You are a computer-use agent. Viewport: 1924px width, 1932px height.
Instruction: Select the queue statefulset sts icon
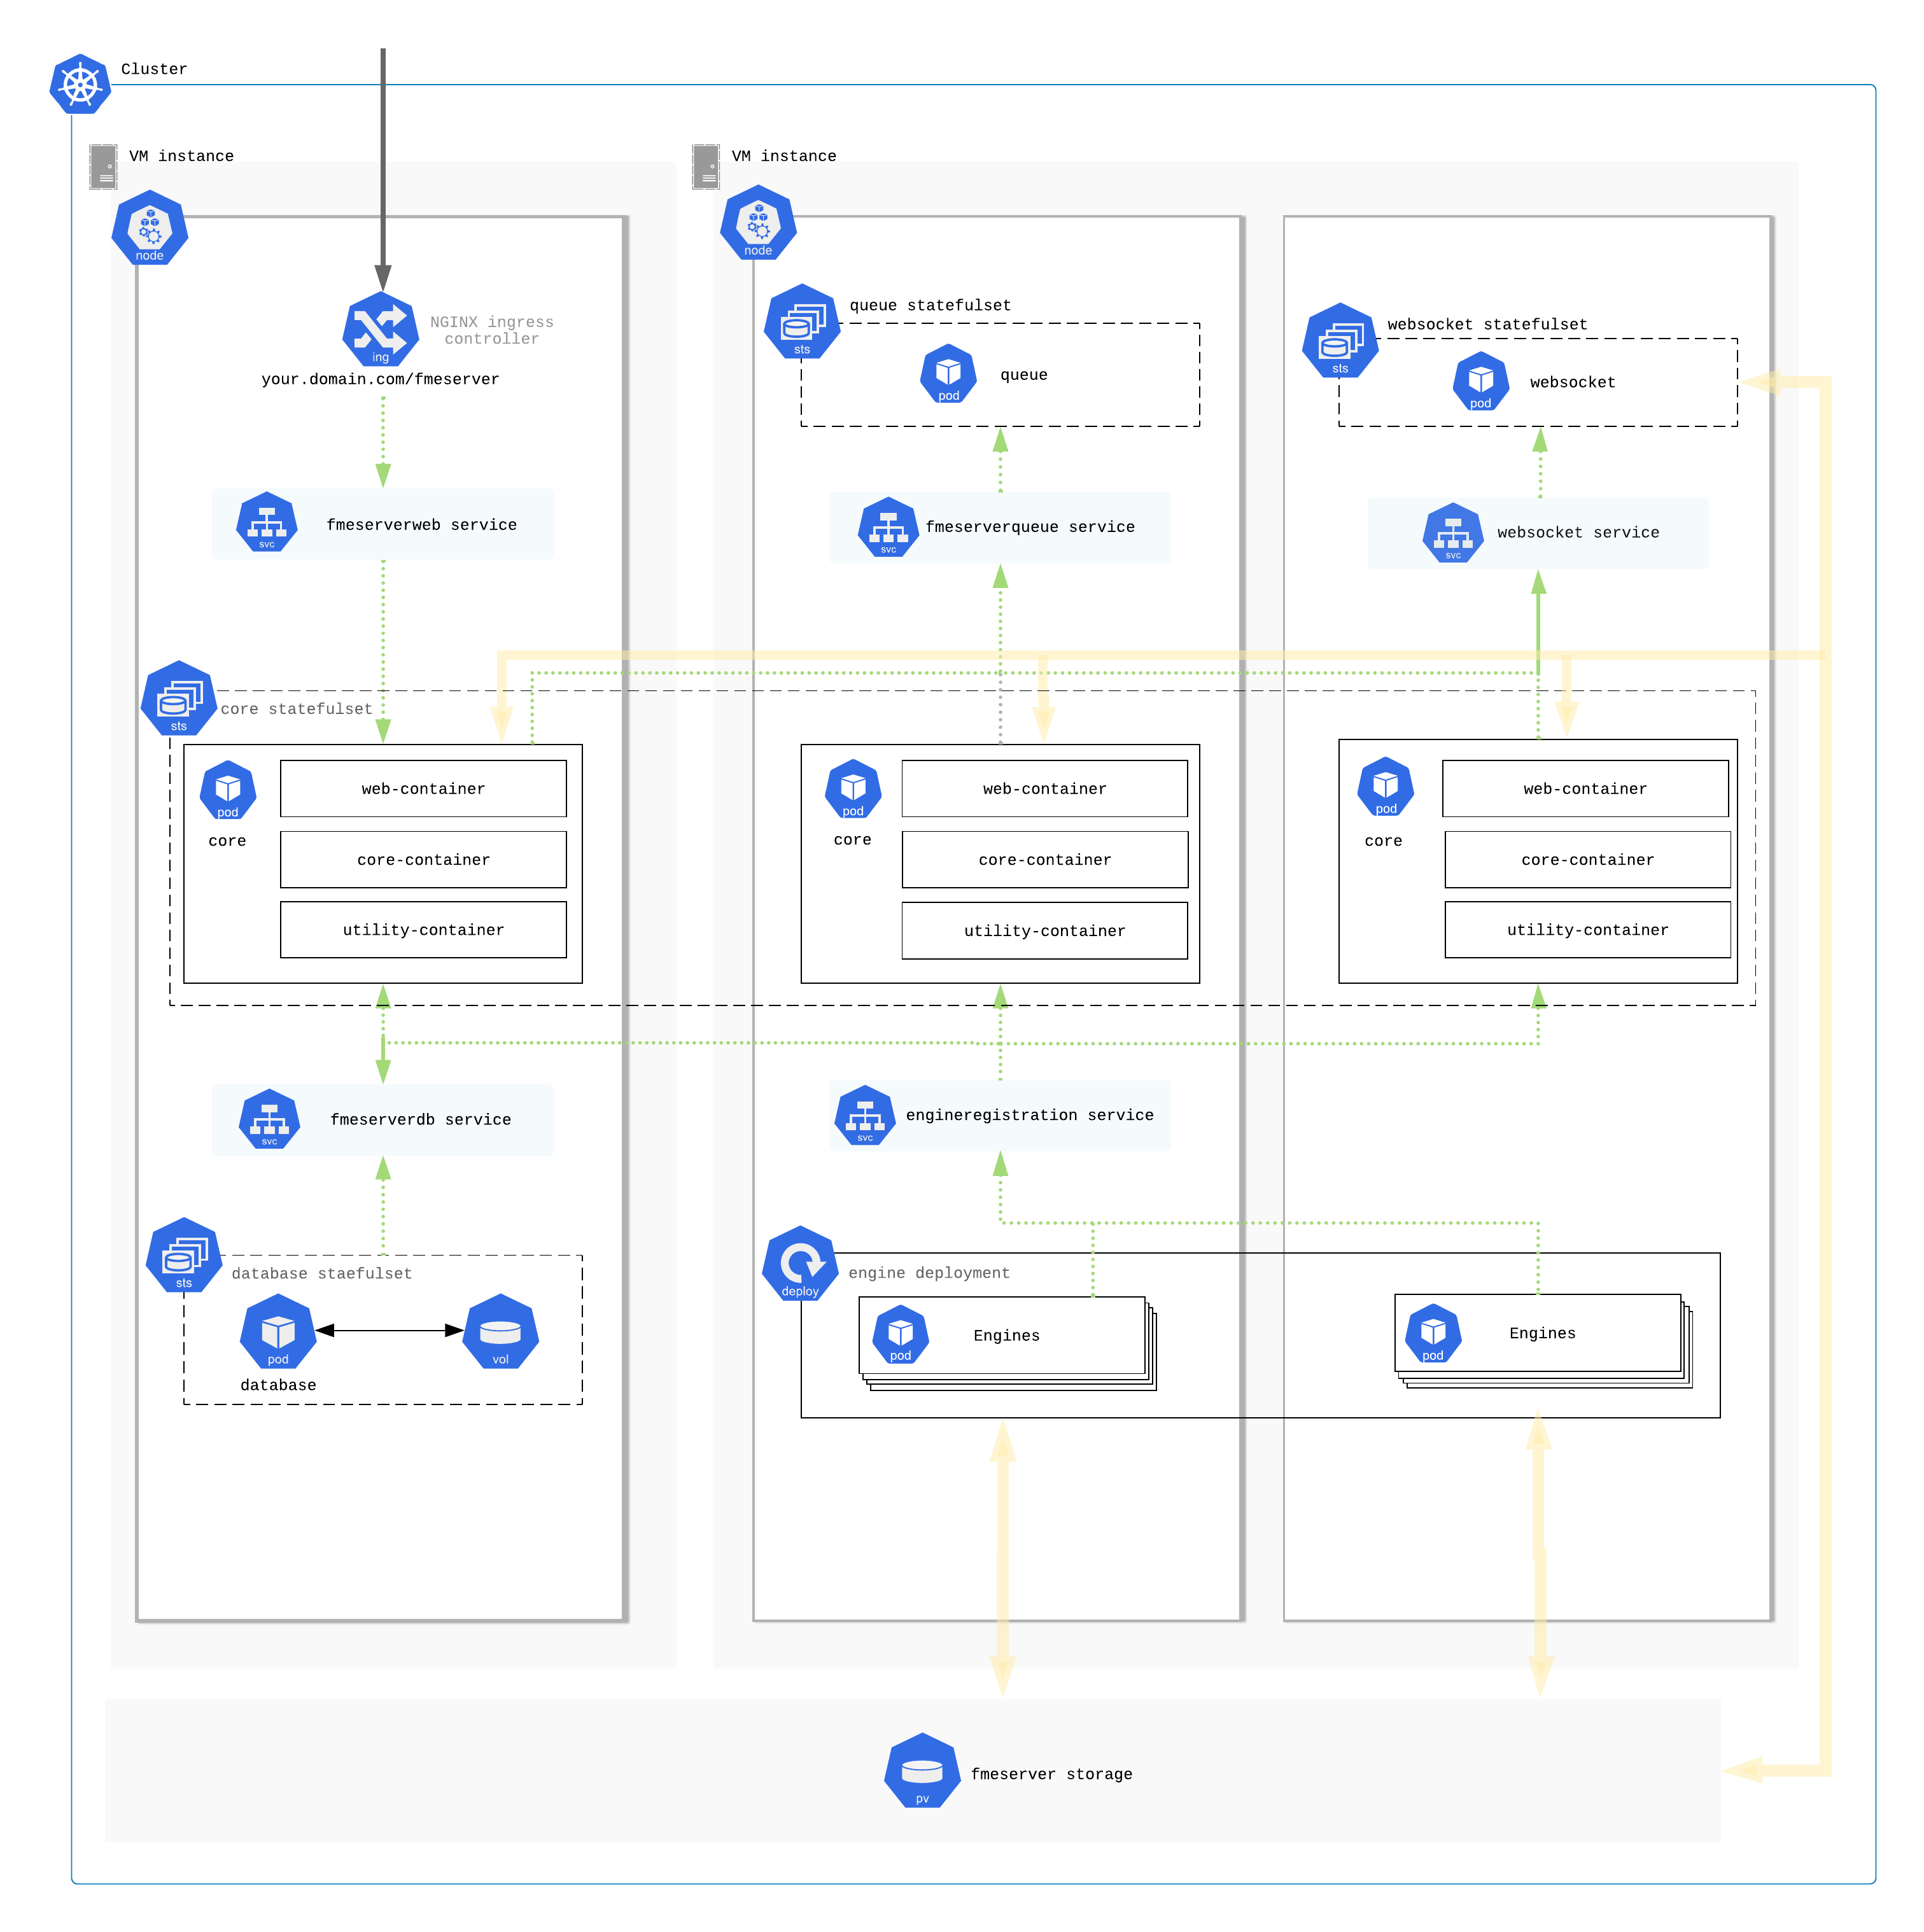(801, 322)
